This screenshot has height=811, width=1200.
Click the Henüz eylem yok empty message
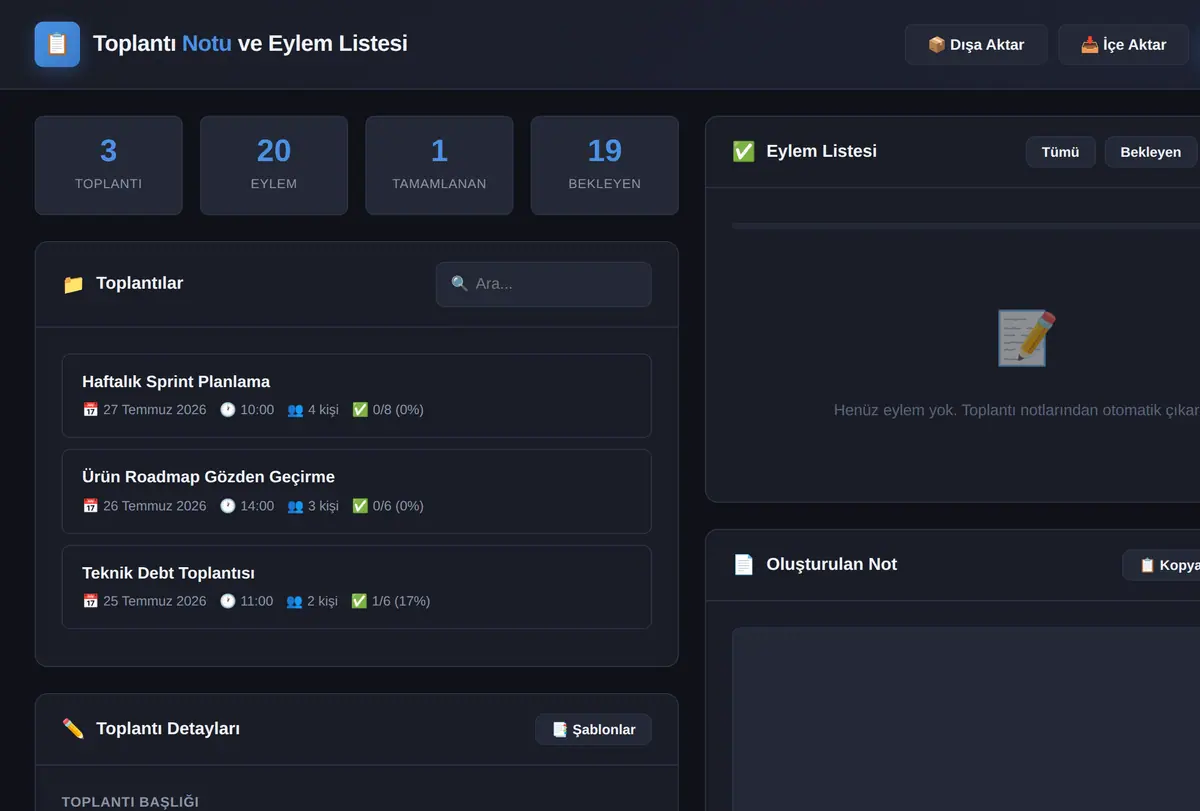[1017, 411]
